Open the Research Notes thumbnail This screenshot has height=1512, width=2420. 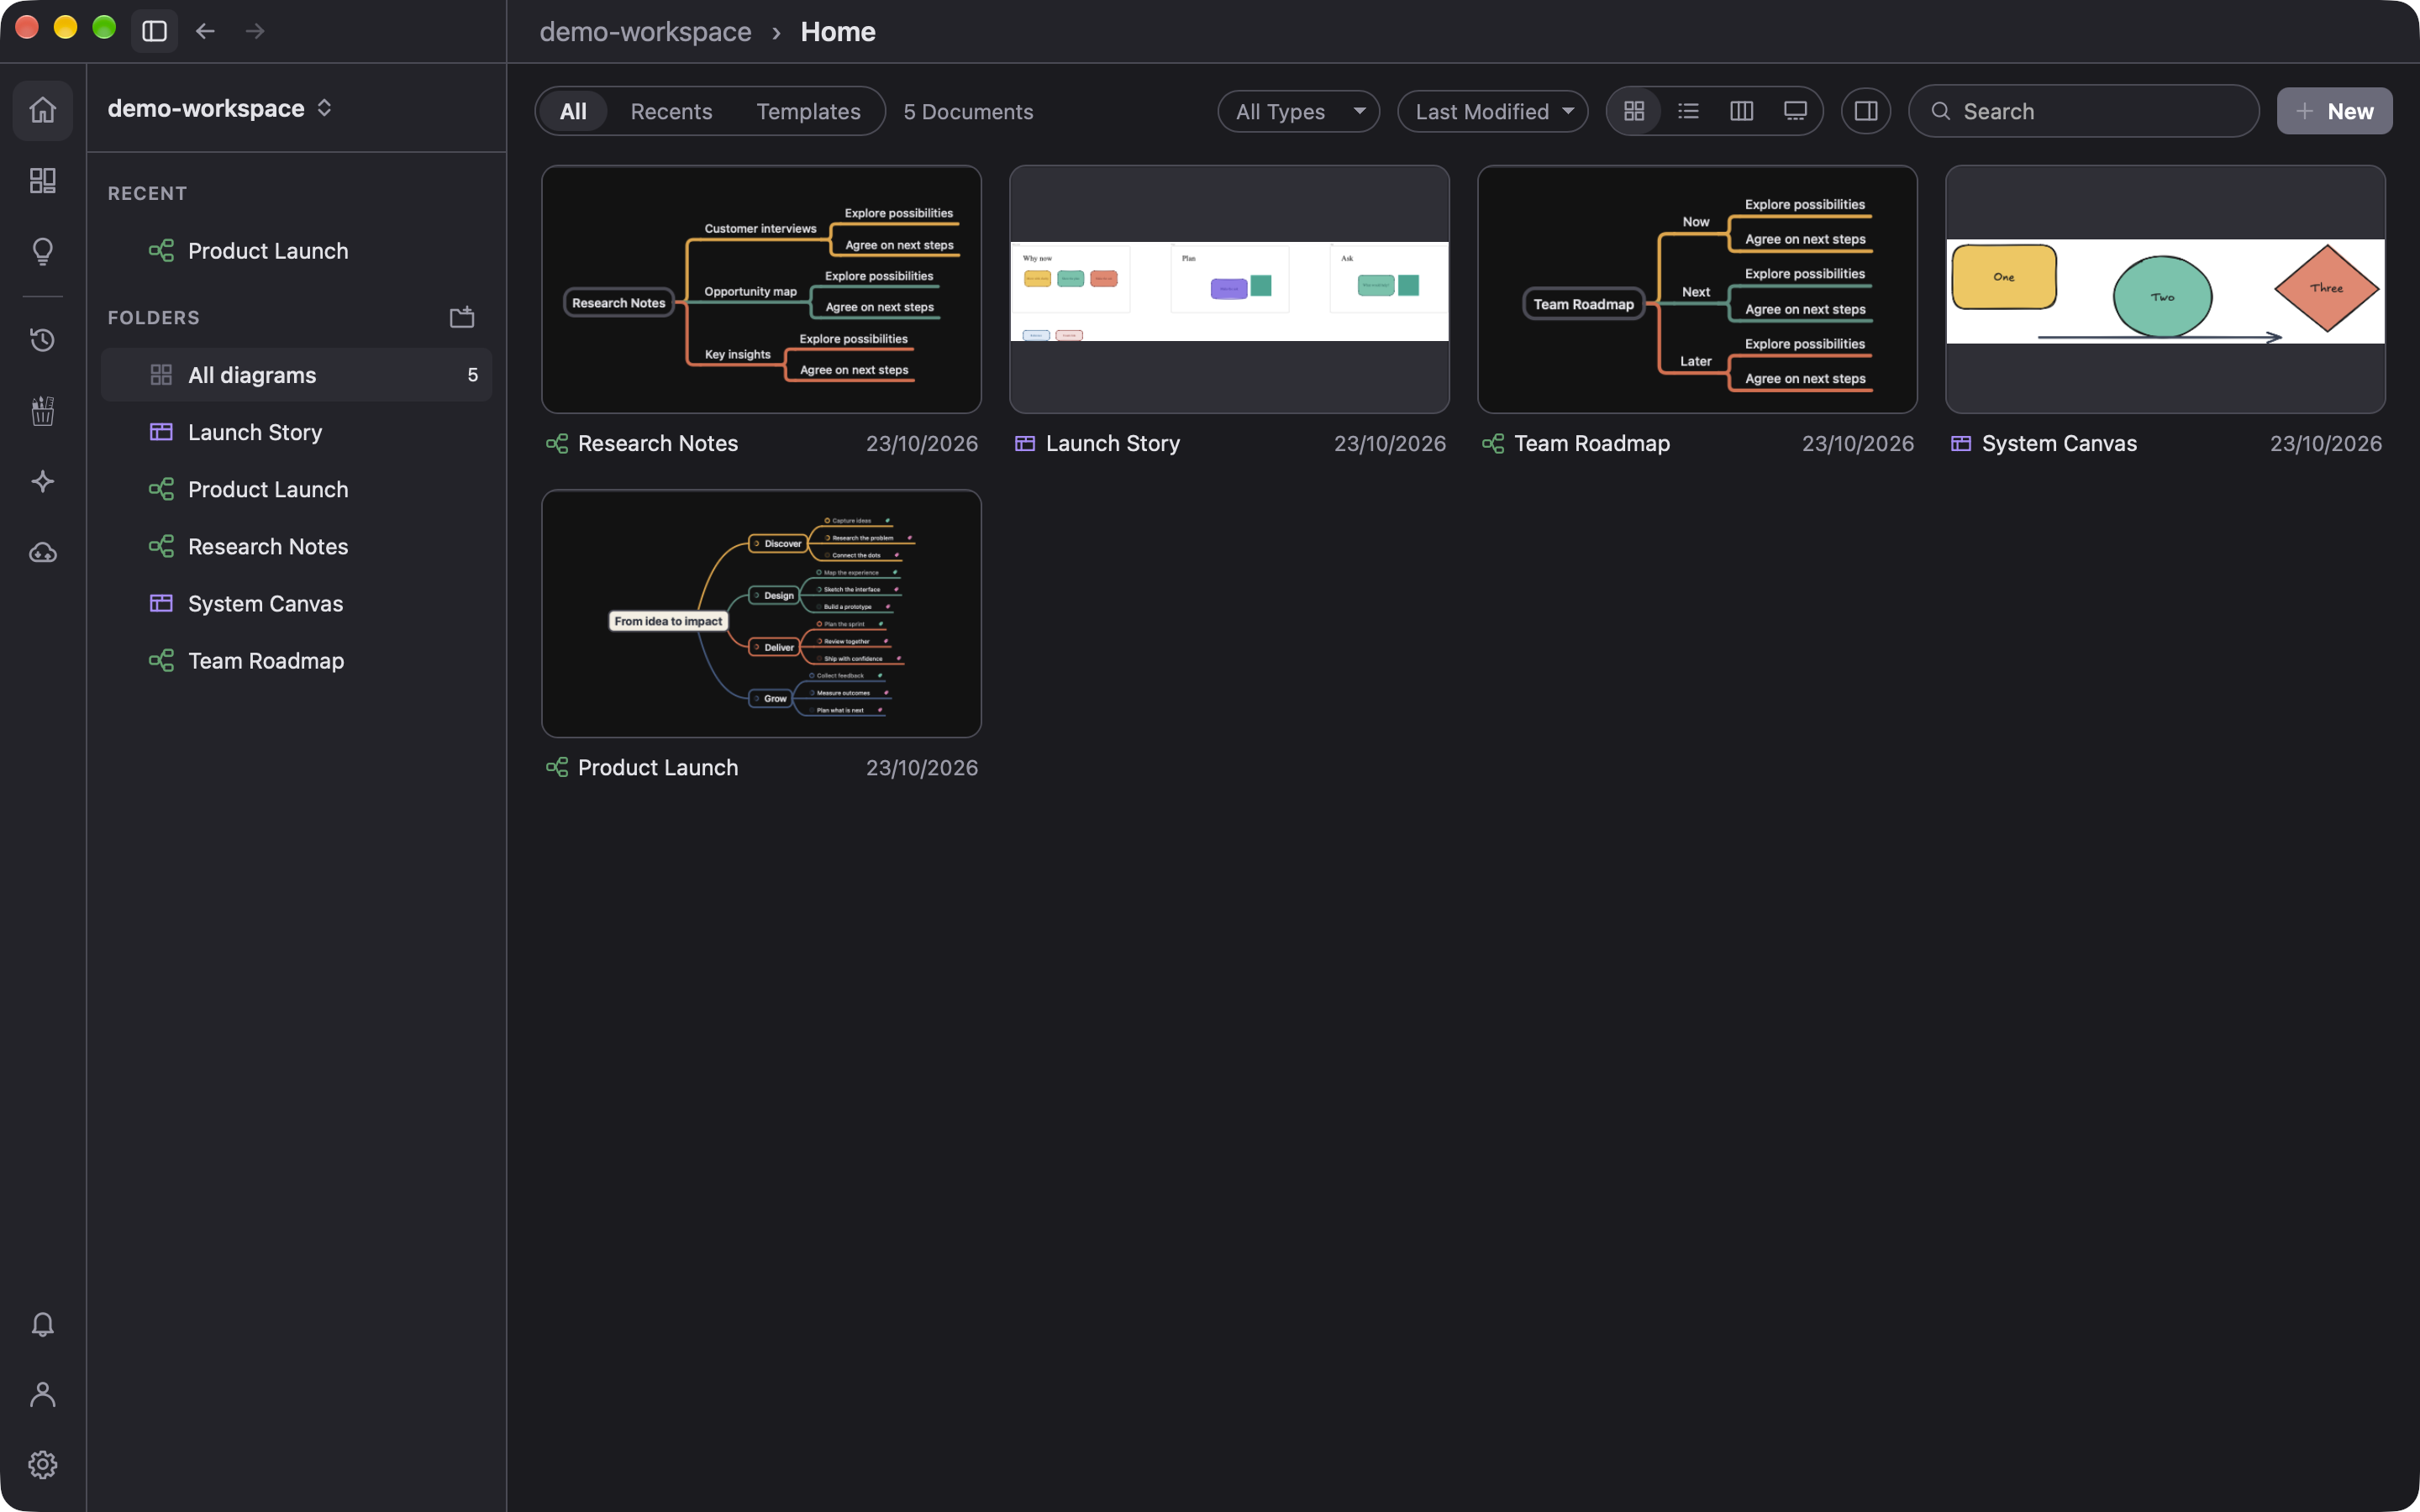761,289
